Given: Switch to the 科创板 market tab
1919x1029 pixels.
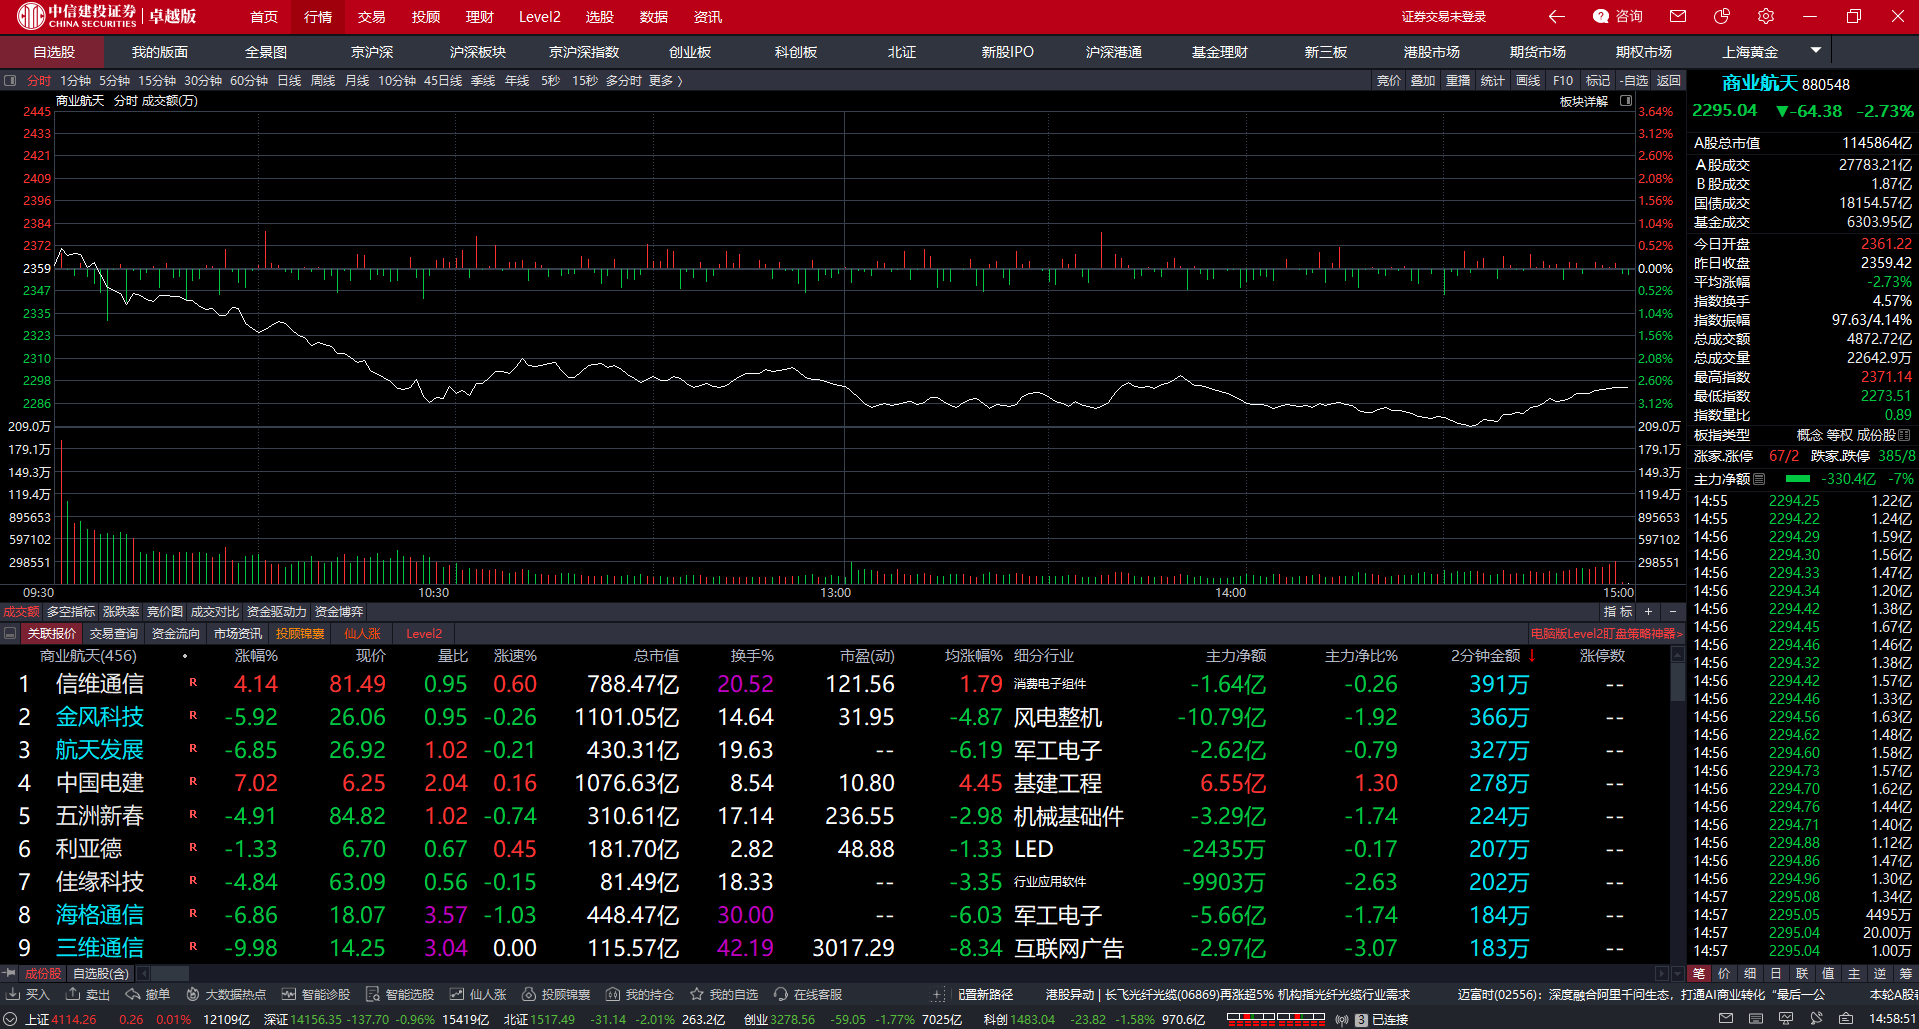Looking at the screenshot, I should coord(796,52).
